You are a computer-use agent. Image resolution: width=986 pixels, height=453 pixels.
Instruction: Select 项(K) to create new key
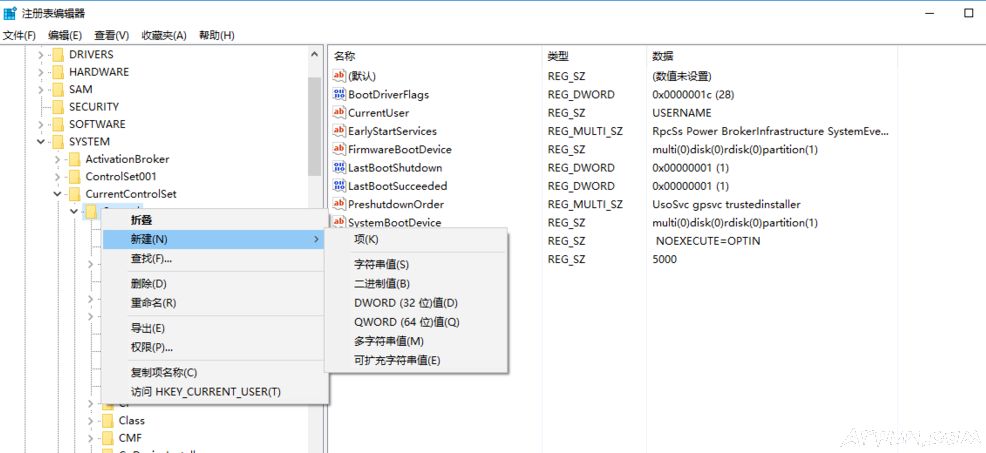point(366,239)
